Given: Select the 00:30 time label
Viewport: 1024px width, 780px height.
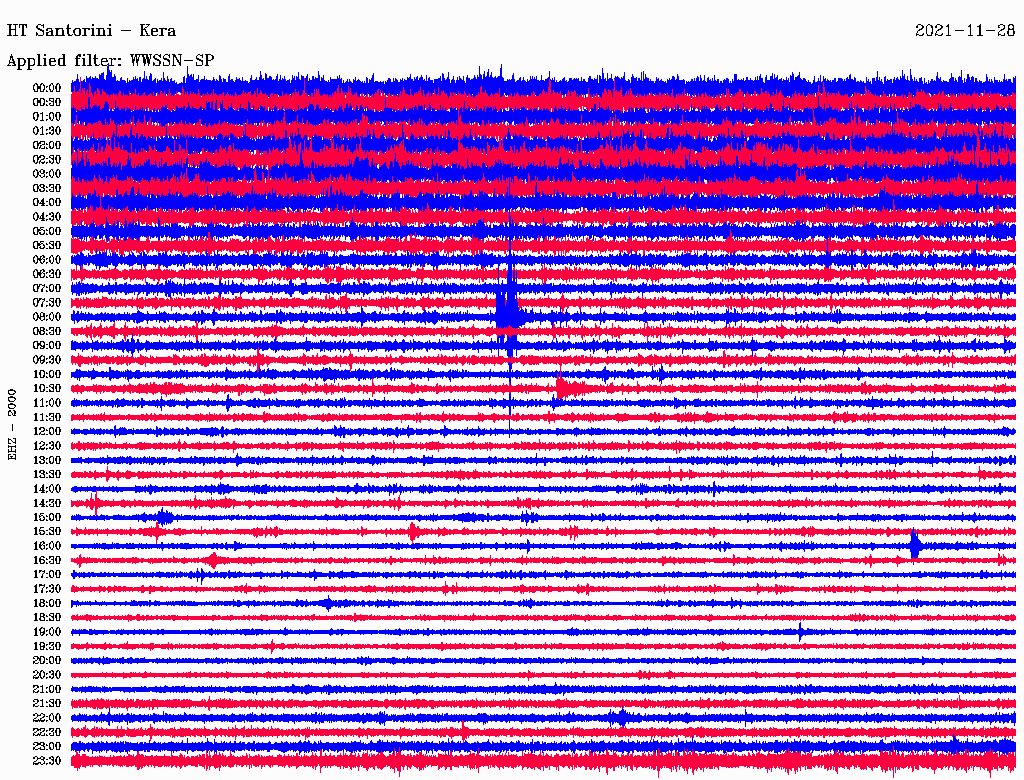Looking at the screenshot, I should click(47, 103).
